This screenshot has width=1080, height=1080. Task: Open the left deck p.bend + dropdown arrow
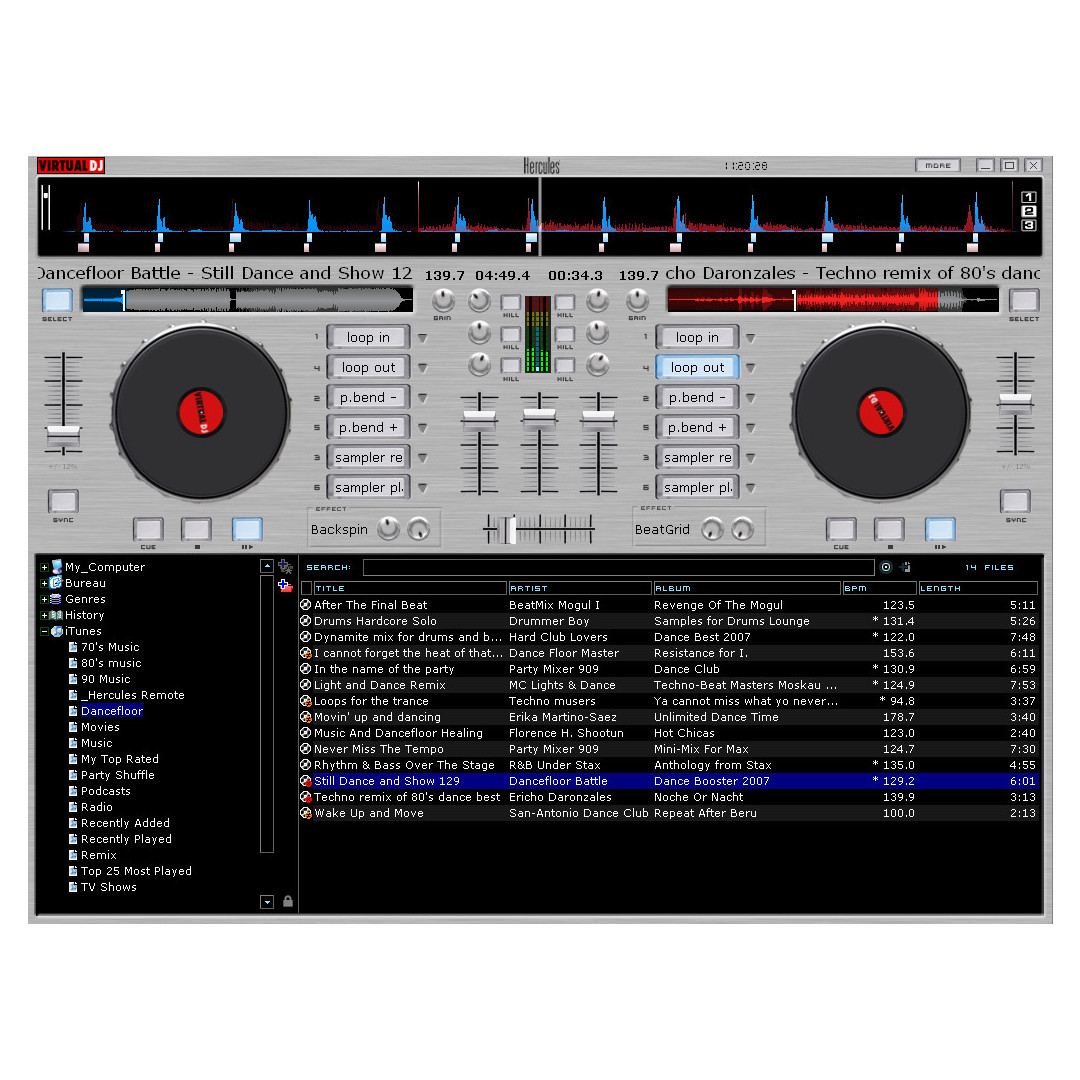(x=423, y=428)
